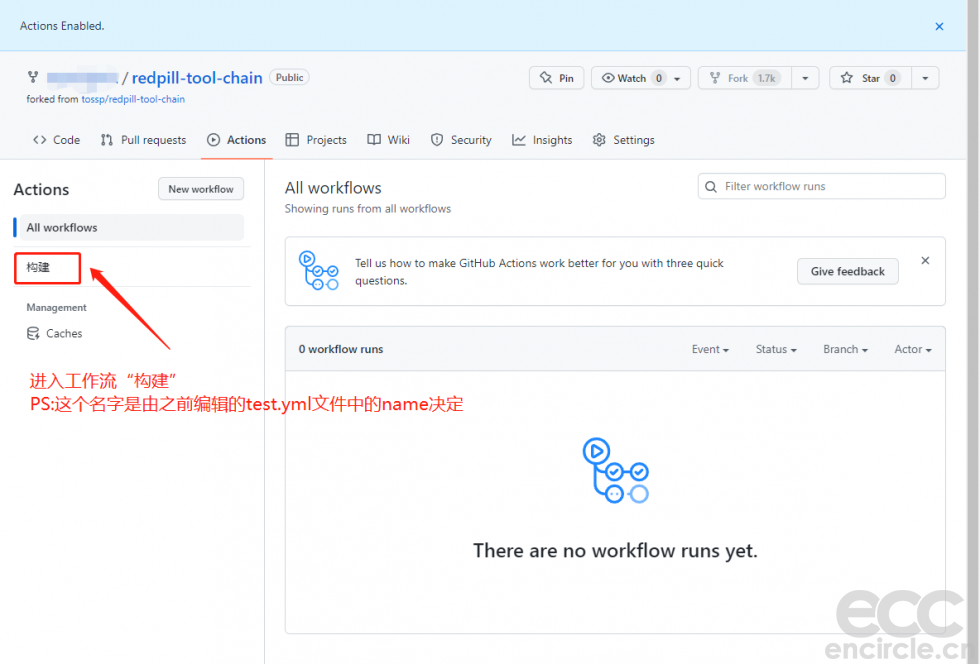Click the Actions sidebar heading
Viewport: 980px width, 664px height.
point(41,189)
